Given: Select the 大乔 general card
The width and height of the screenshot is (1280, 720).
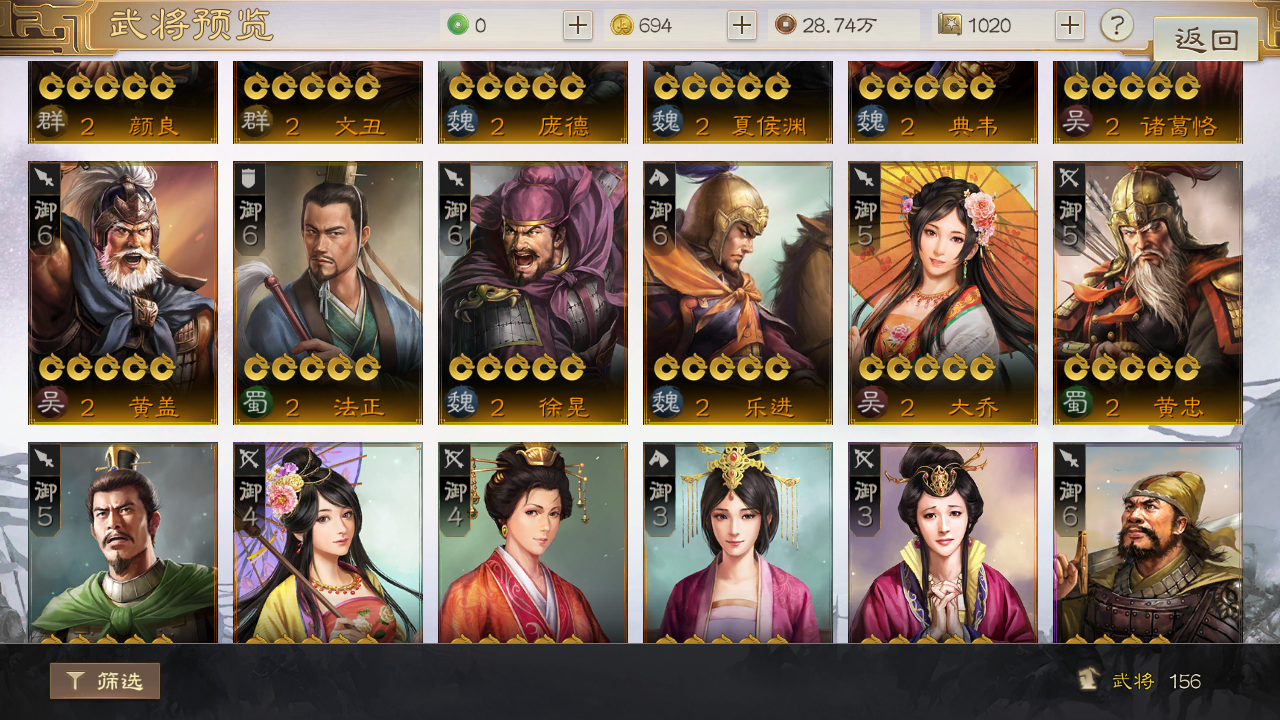Looking at the screenshot, I should (943, 293).
